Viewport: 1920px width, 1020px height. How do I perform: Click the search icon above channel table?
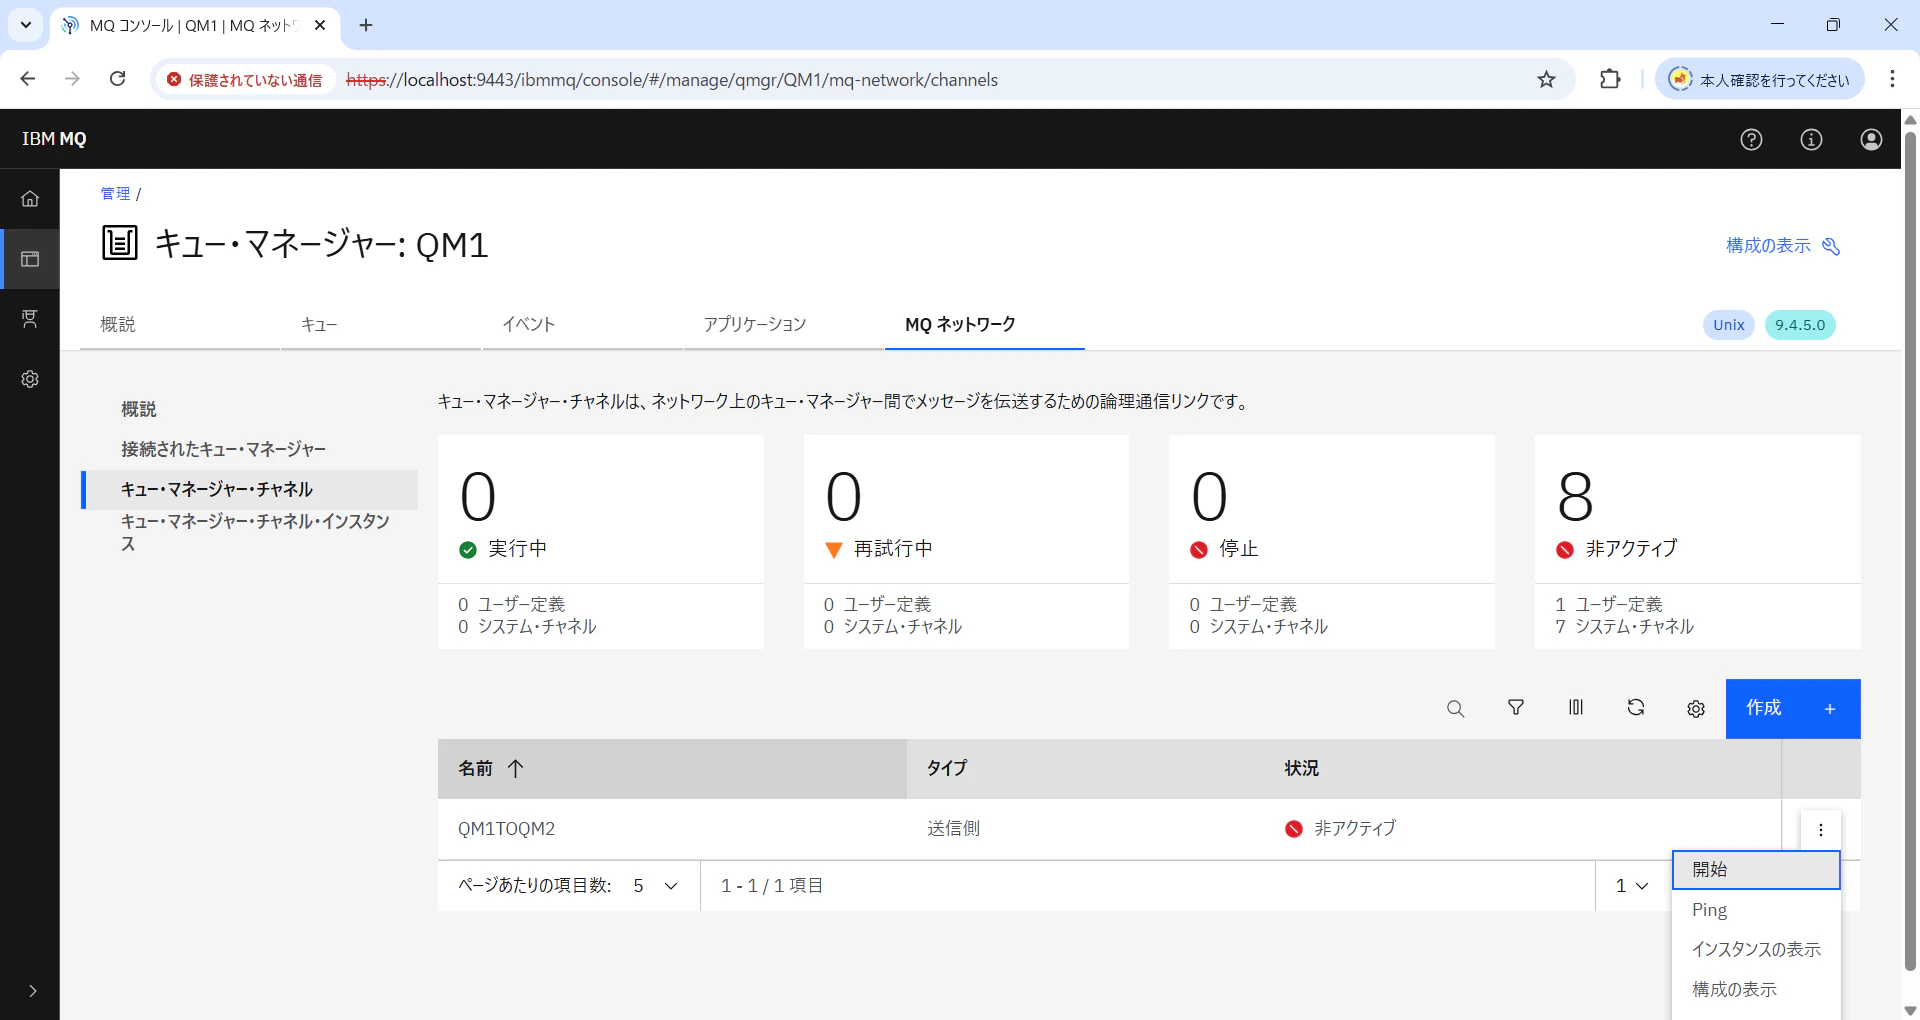(1455, 709)
